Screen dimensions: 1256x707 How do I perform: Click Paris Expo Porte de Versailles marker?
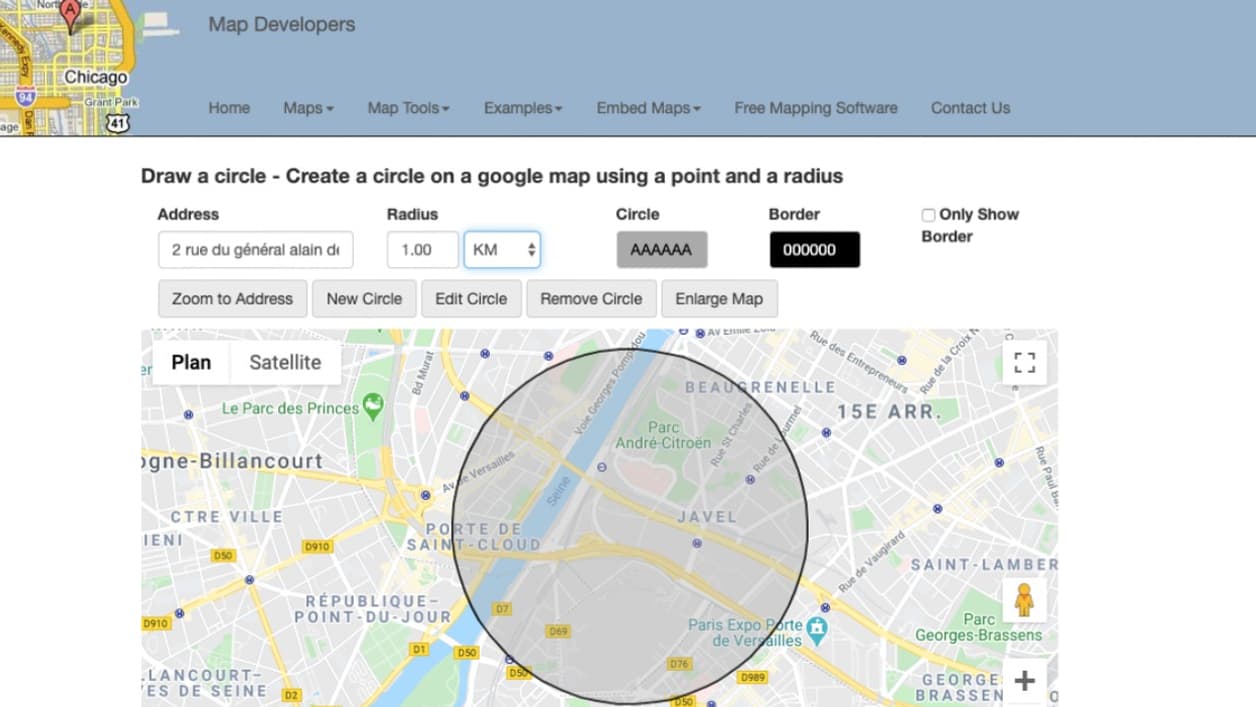click(x=818, y=629)
